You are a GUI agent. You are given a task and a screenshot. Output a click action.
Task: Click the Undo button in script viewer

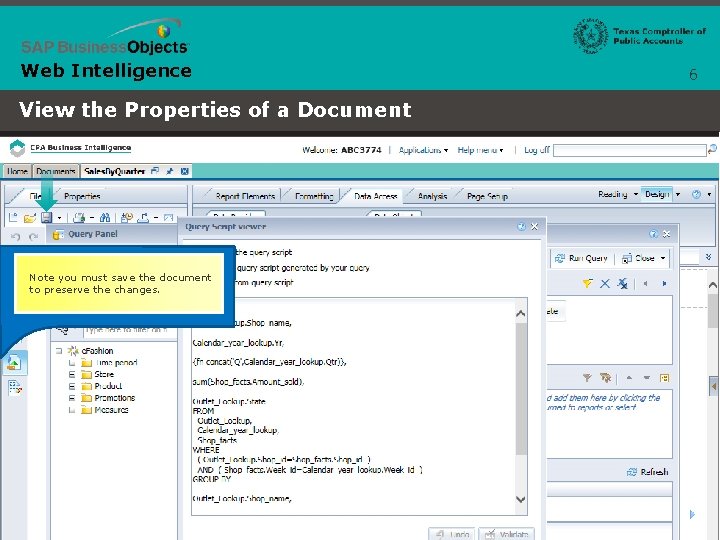point(452,534)
